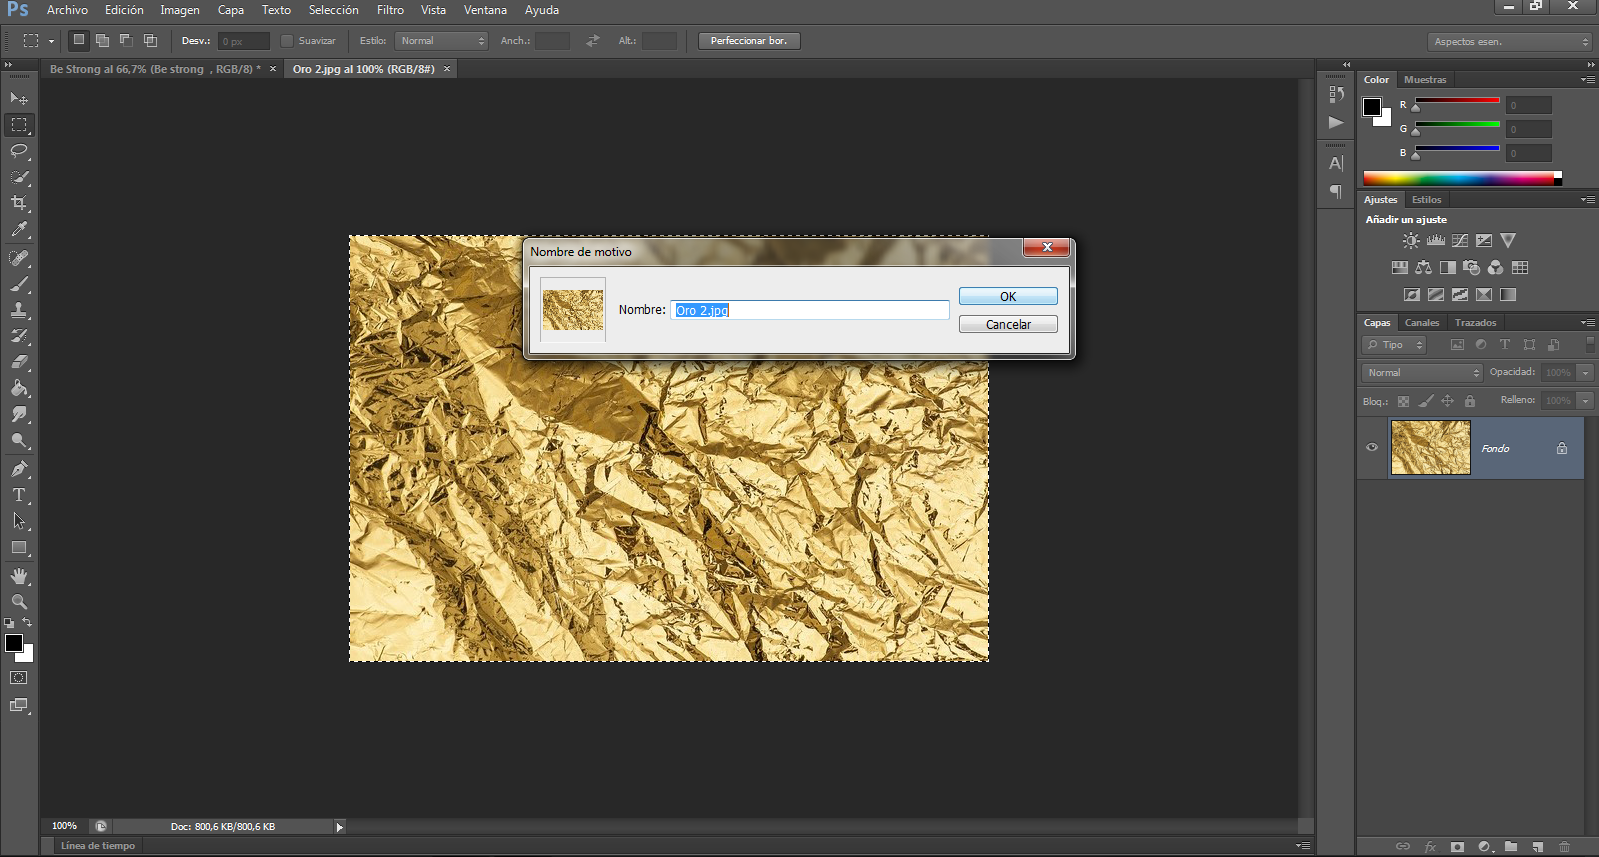Add a Color Balance adjustment

[1423, 268]
